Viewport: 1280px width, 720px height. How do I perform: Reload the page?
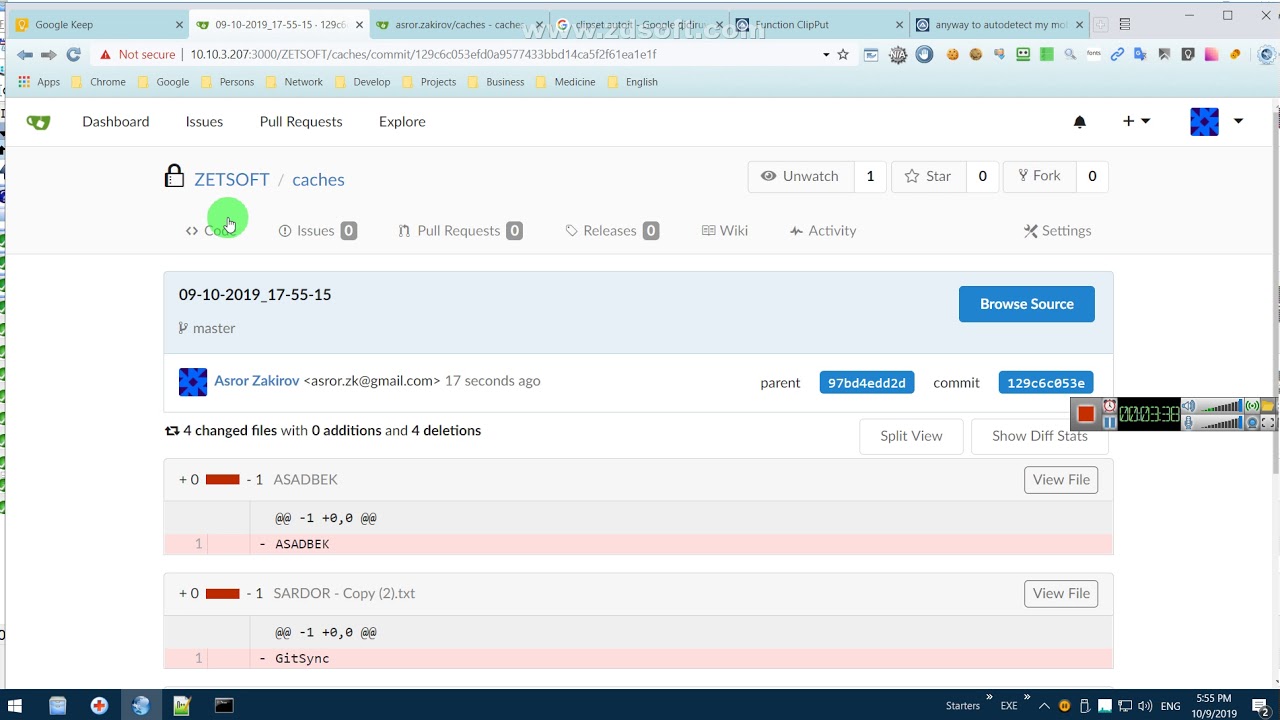click(x=73, y=55)
